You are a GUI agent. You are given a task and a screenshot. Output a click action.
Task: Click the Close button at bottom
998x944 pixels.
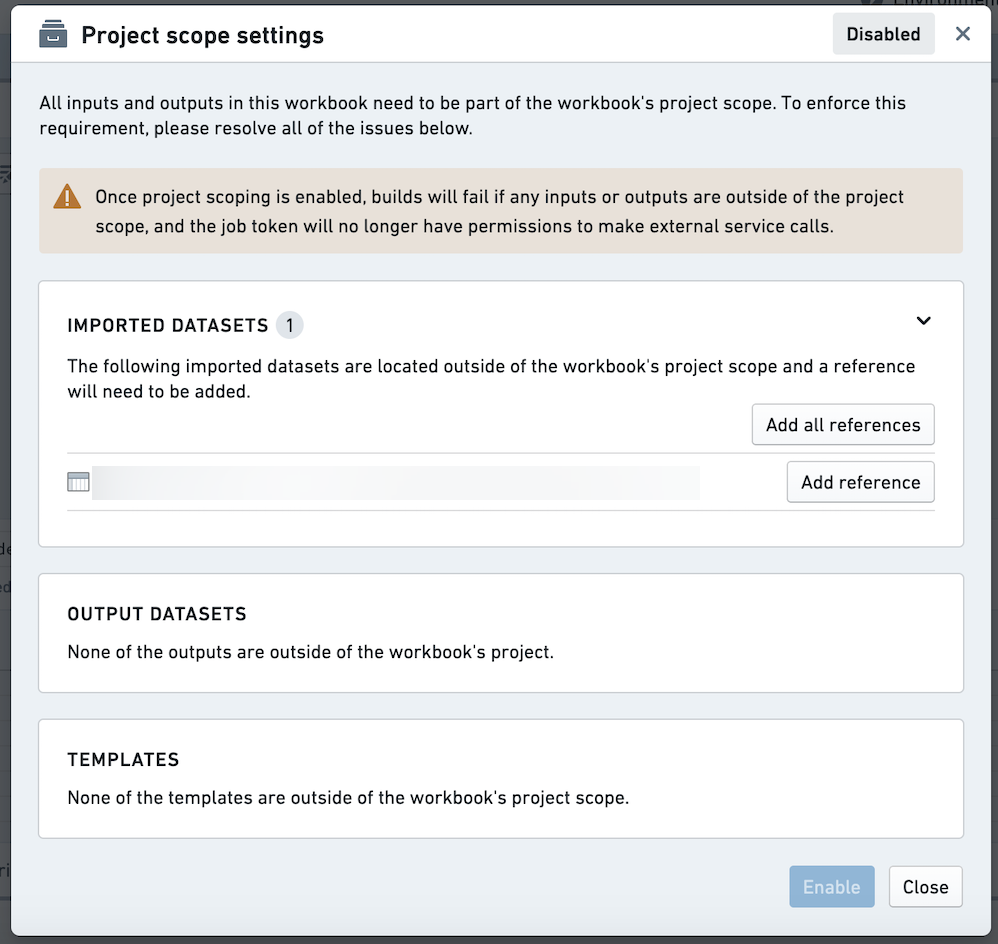[x=925, y=887]
